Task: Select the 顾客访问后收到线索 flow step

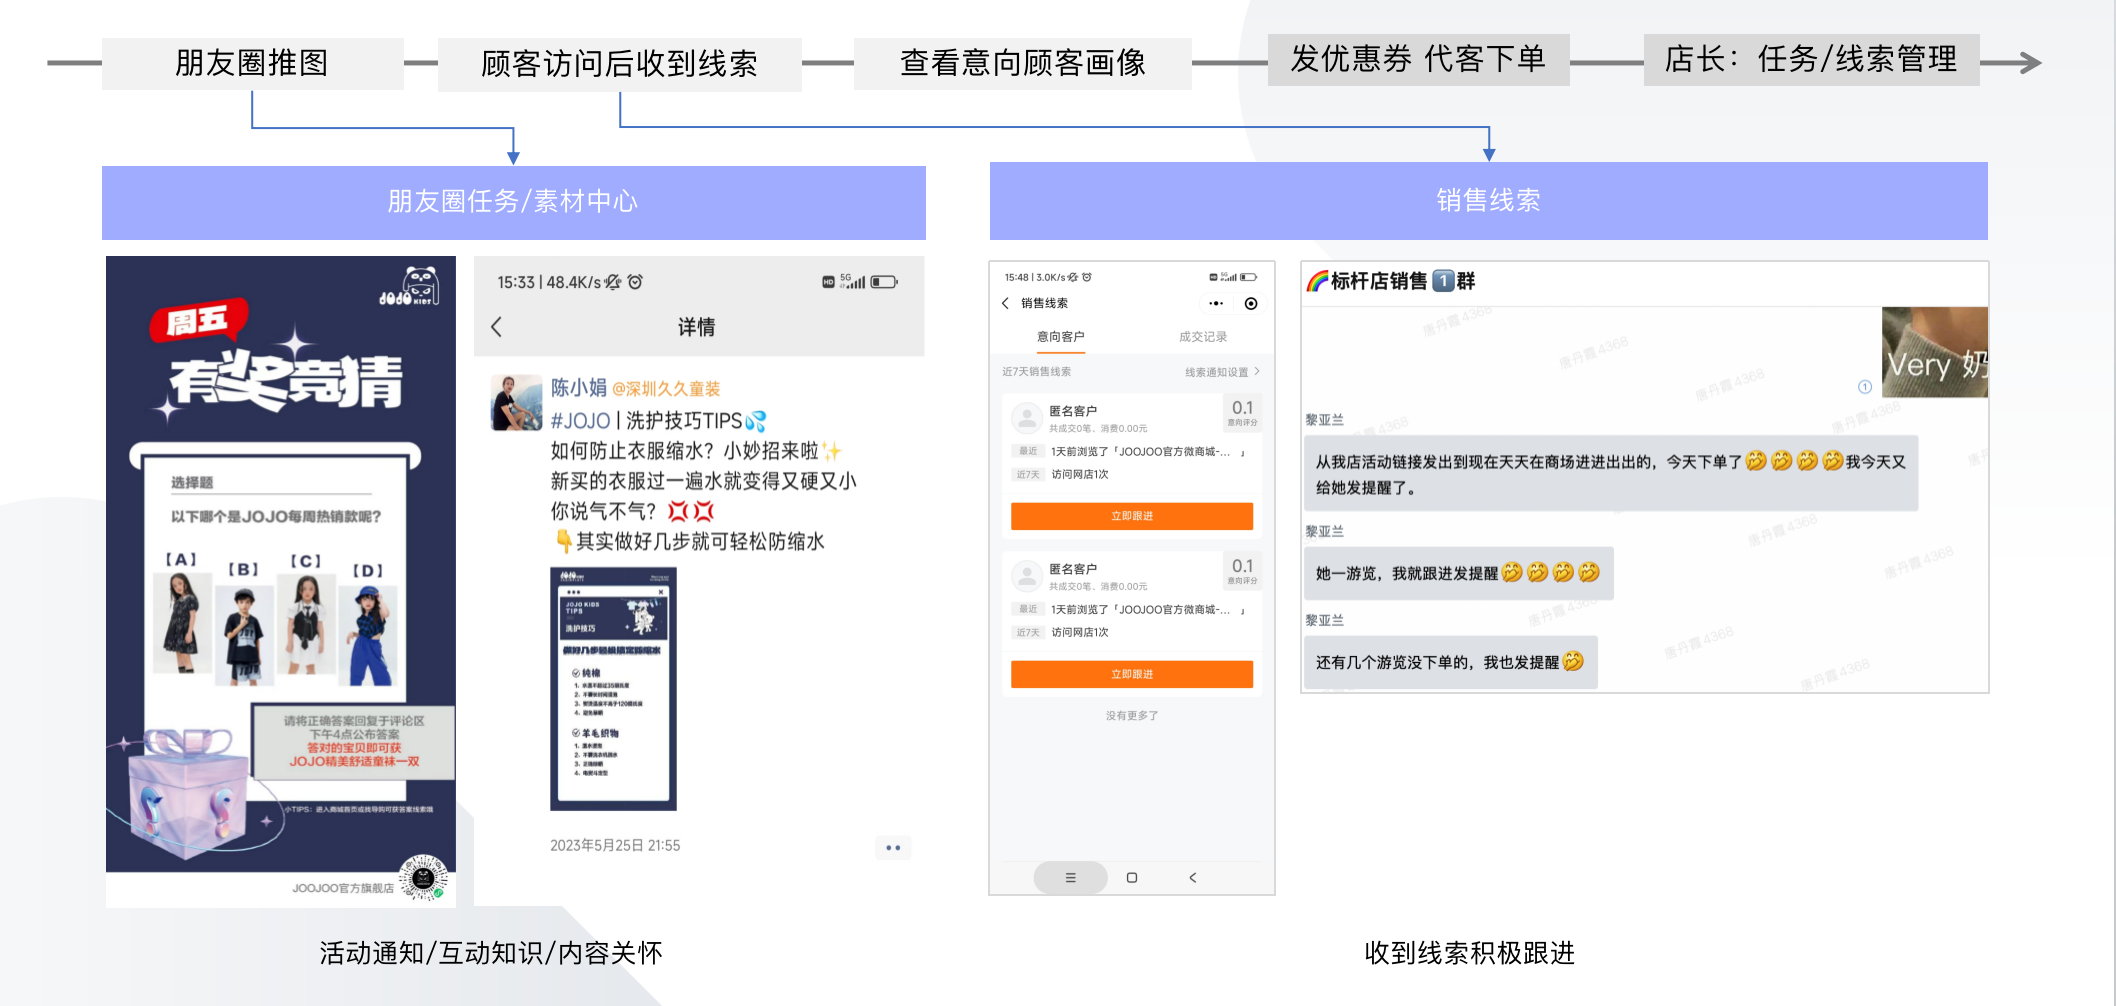Action: click(x=620, y=64)
